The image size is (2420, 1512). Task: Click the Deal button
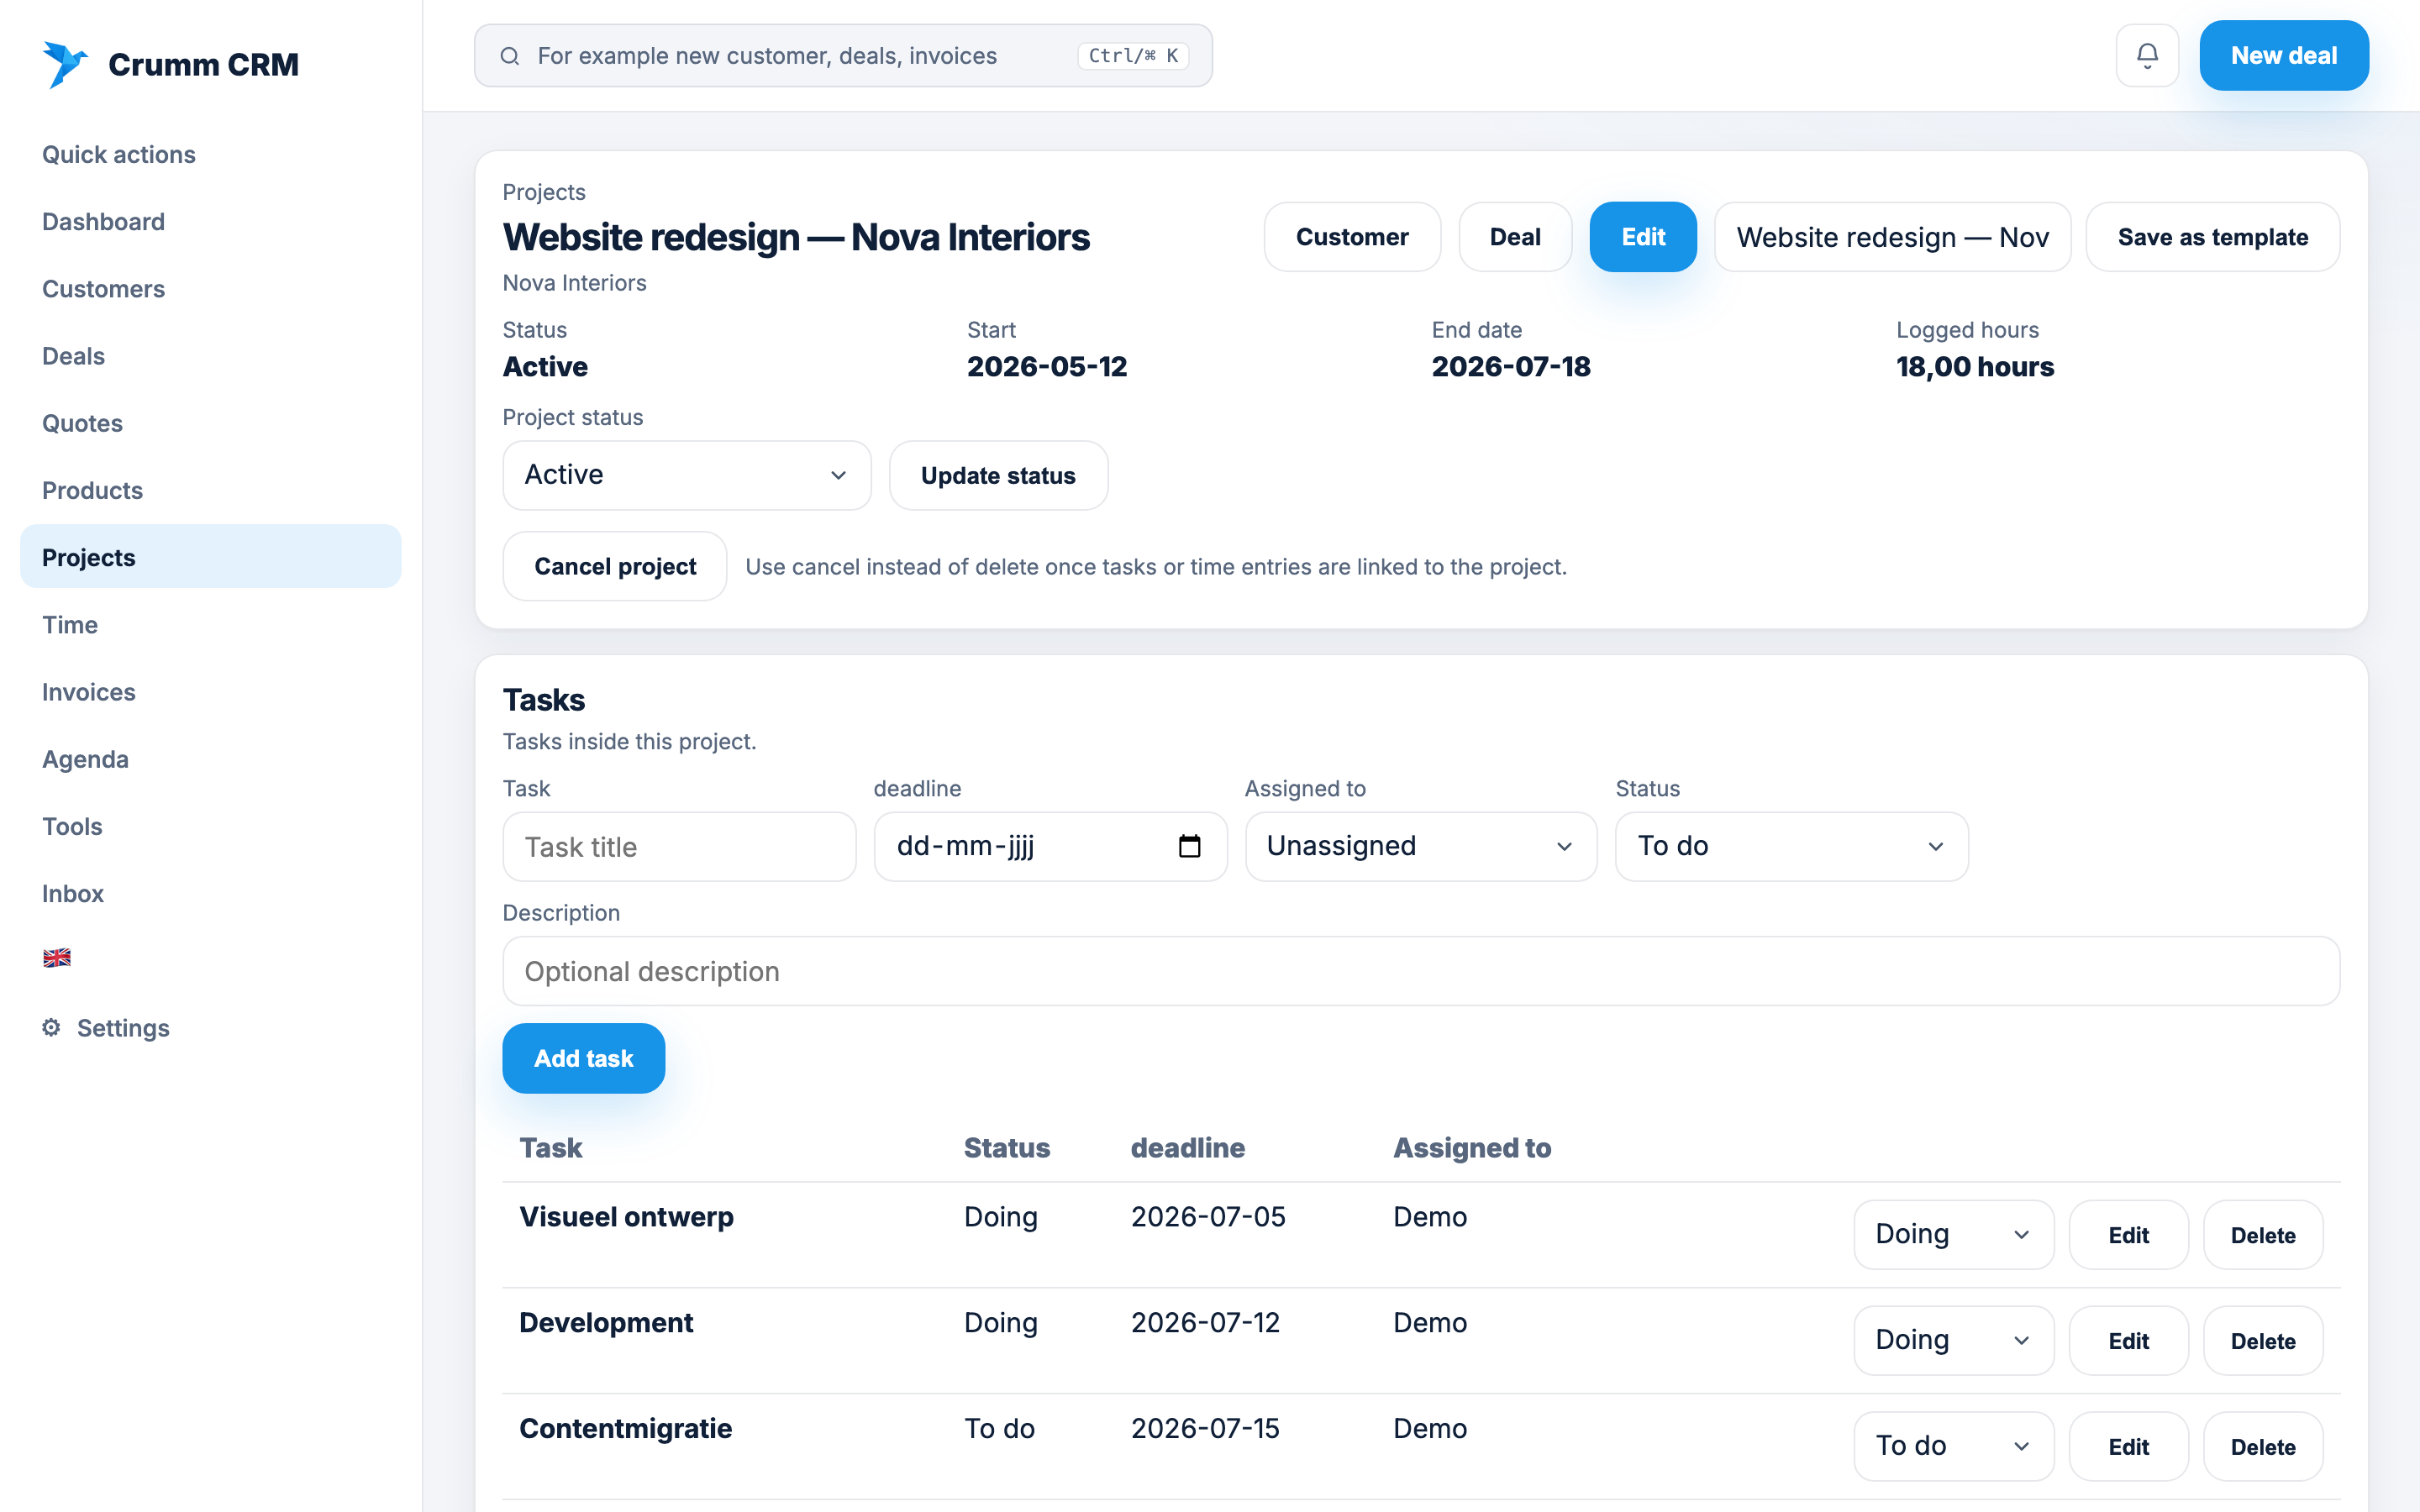1515,237
